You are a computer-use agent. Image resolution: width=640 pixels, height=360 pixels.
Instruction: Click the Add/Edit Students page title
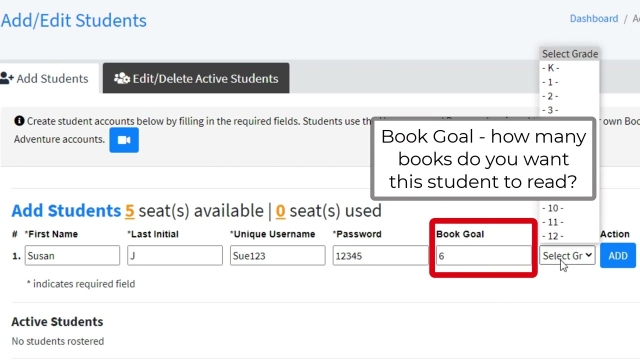tap(73, 20)
